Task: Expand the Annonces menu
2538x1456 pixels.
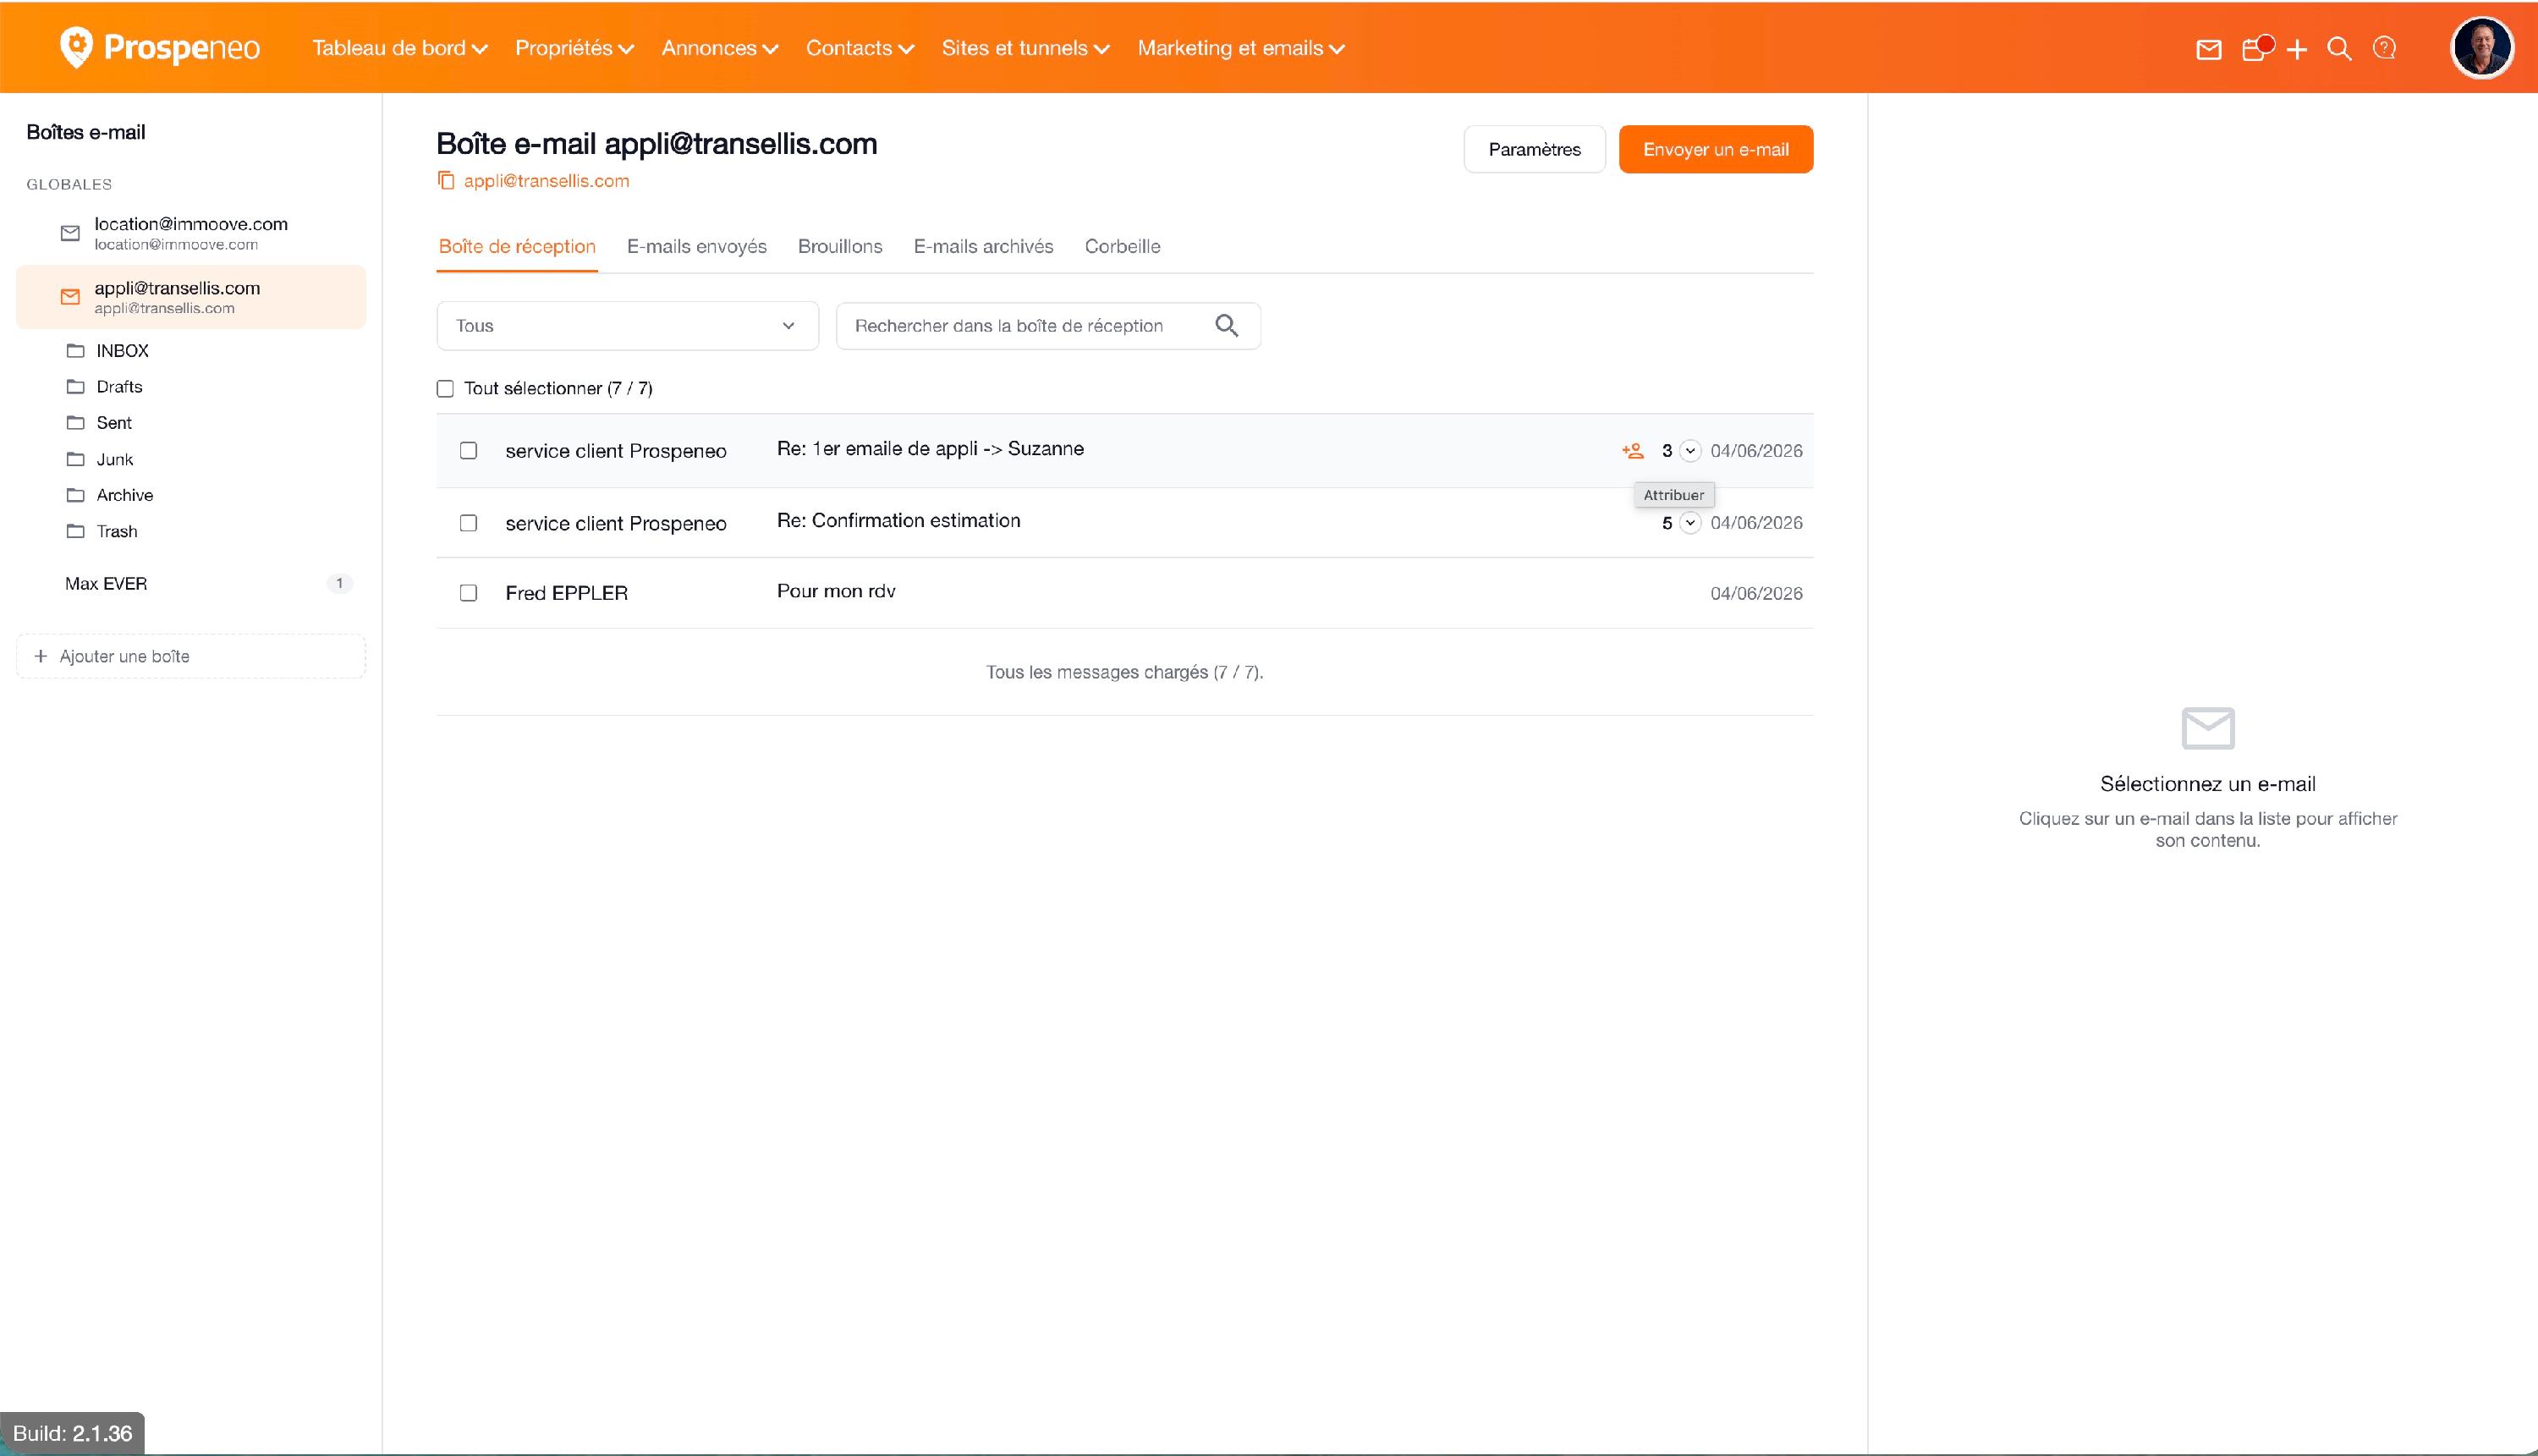Action: (x=720, y=48)
